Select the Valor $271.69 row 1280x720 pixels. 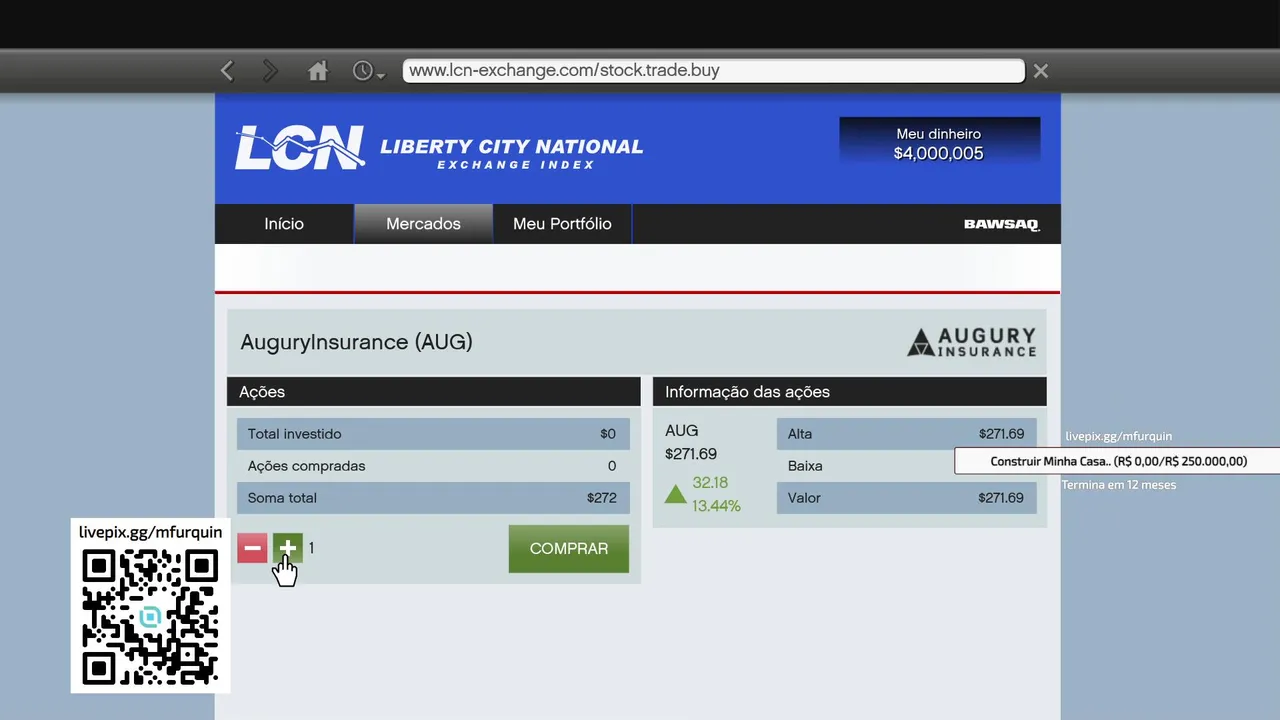click(907, 498)
